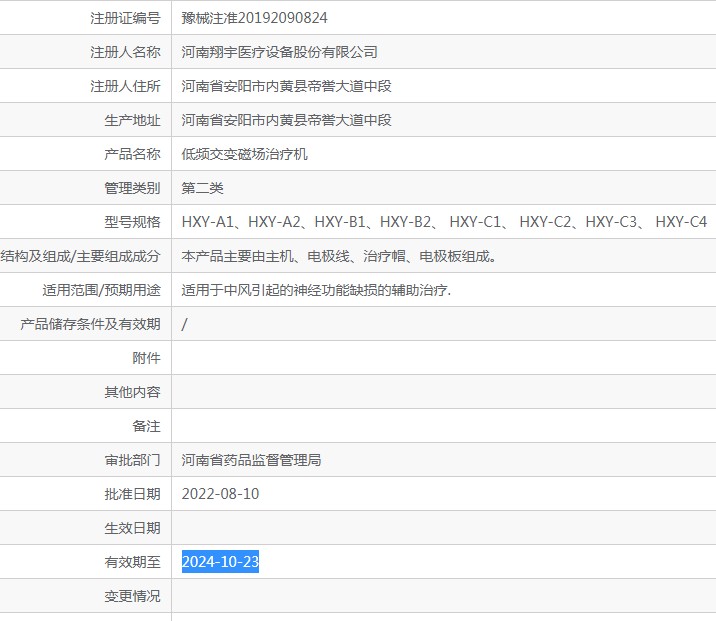Click approval department 河南省药品监督管理局

[251, 460]
